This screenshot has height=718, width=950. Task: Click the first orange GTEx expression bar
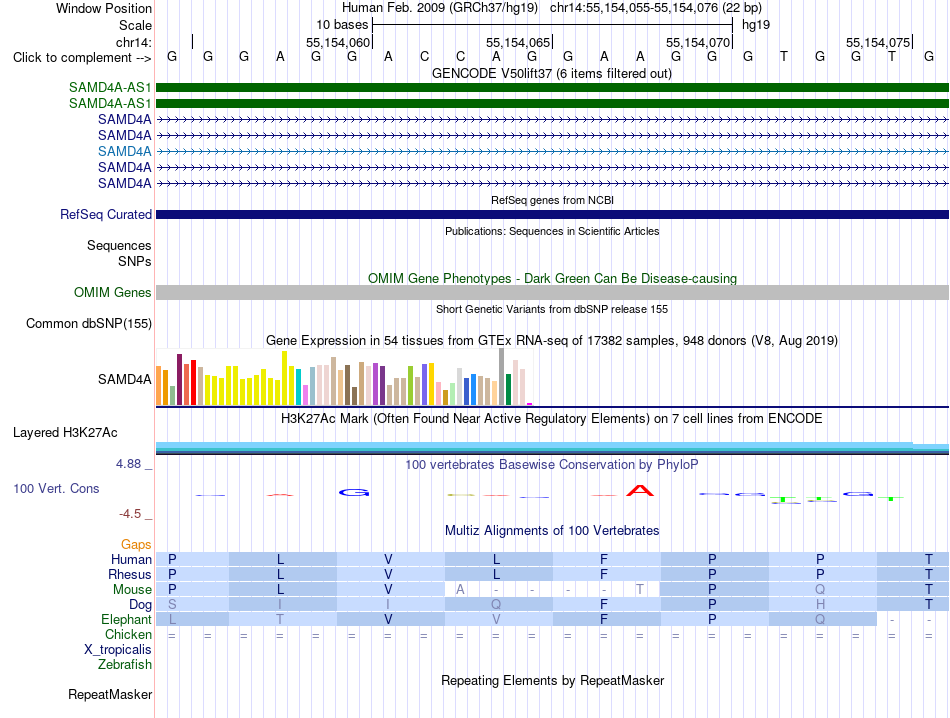(x=159, y=385)
